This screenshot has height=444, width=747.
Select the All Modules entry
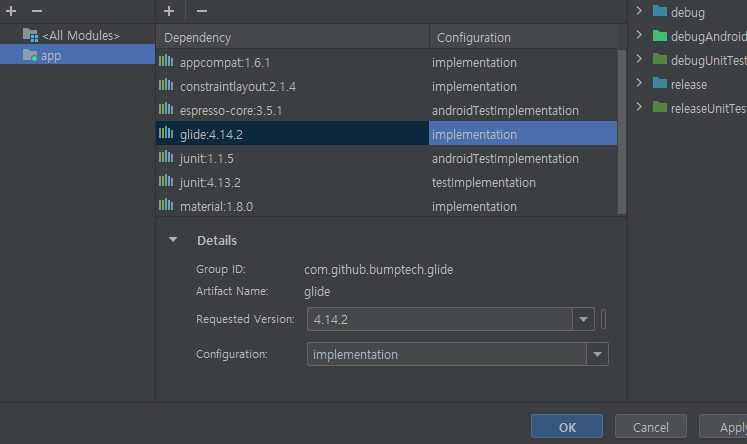(78, 35)
